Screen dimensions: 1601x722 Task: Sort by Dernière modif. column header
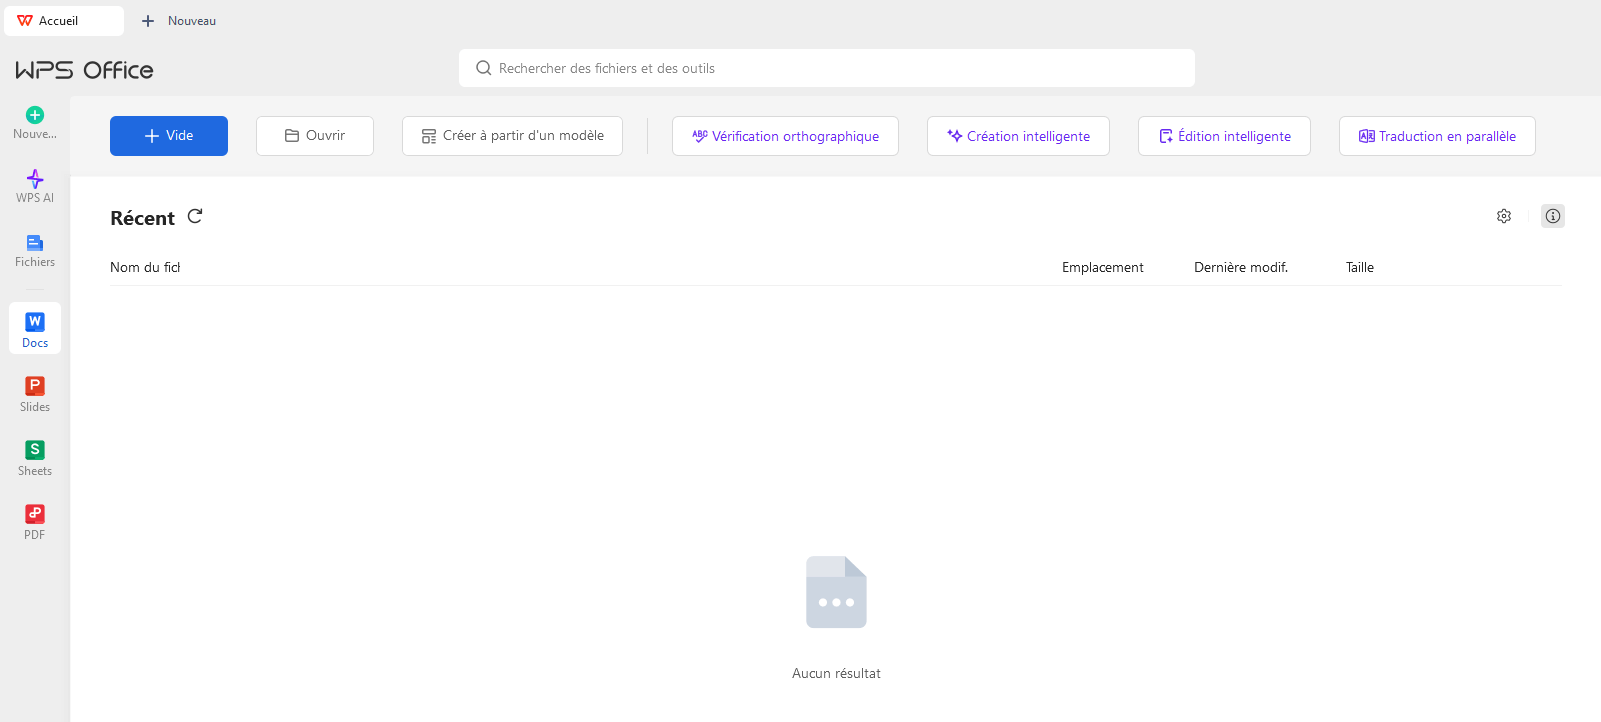[x=1241, y=267]
